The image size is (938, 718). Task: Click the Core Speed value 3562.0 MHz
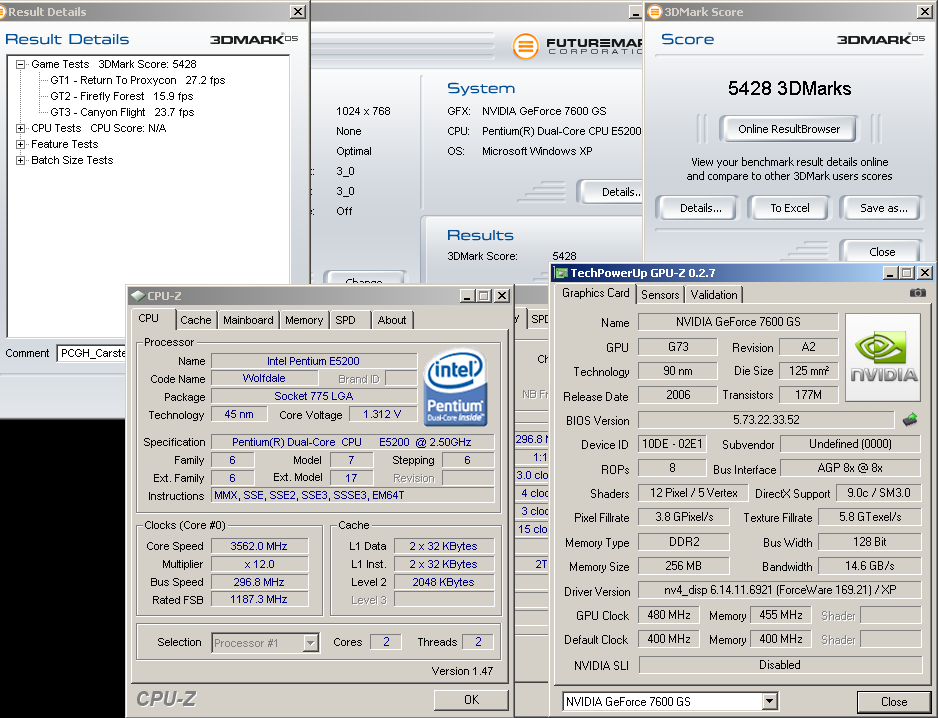tap(259, 546)
